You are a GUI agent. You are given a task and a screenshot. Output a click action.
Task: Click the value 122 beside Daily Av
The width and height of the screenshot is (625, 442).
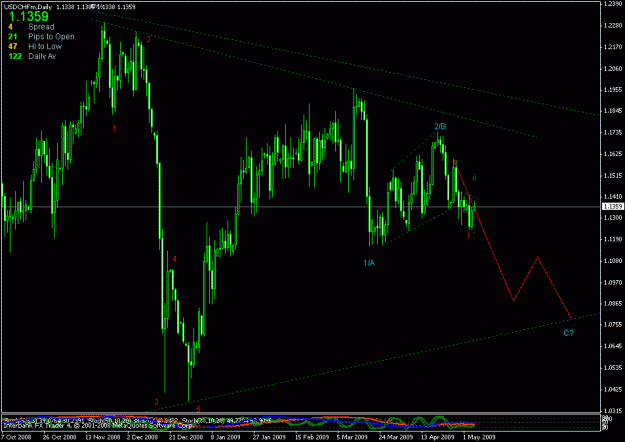coord(15,56)
